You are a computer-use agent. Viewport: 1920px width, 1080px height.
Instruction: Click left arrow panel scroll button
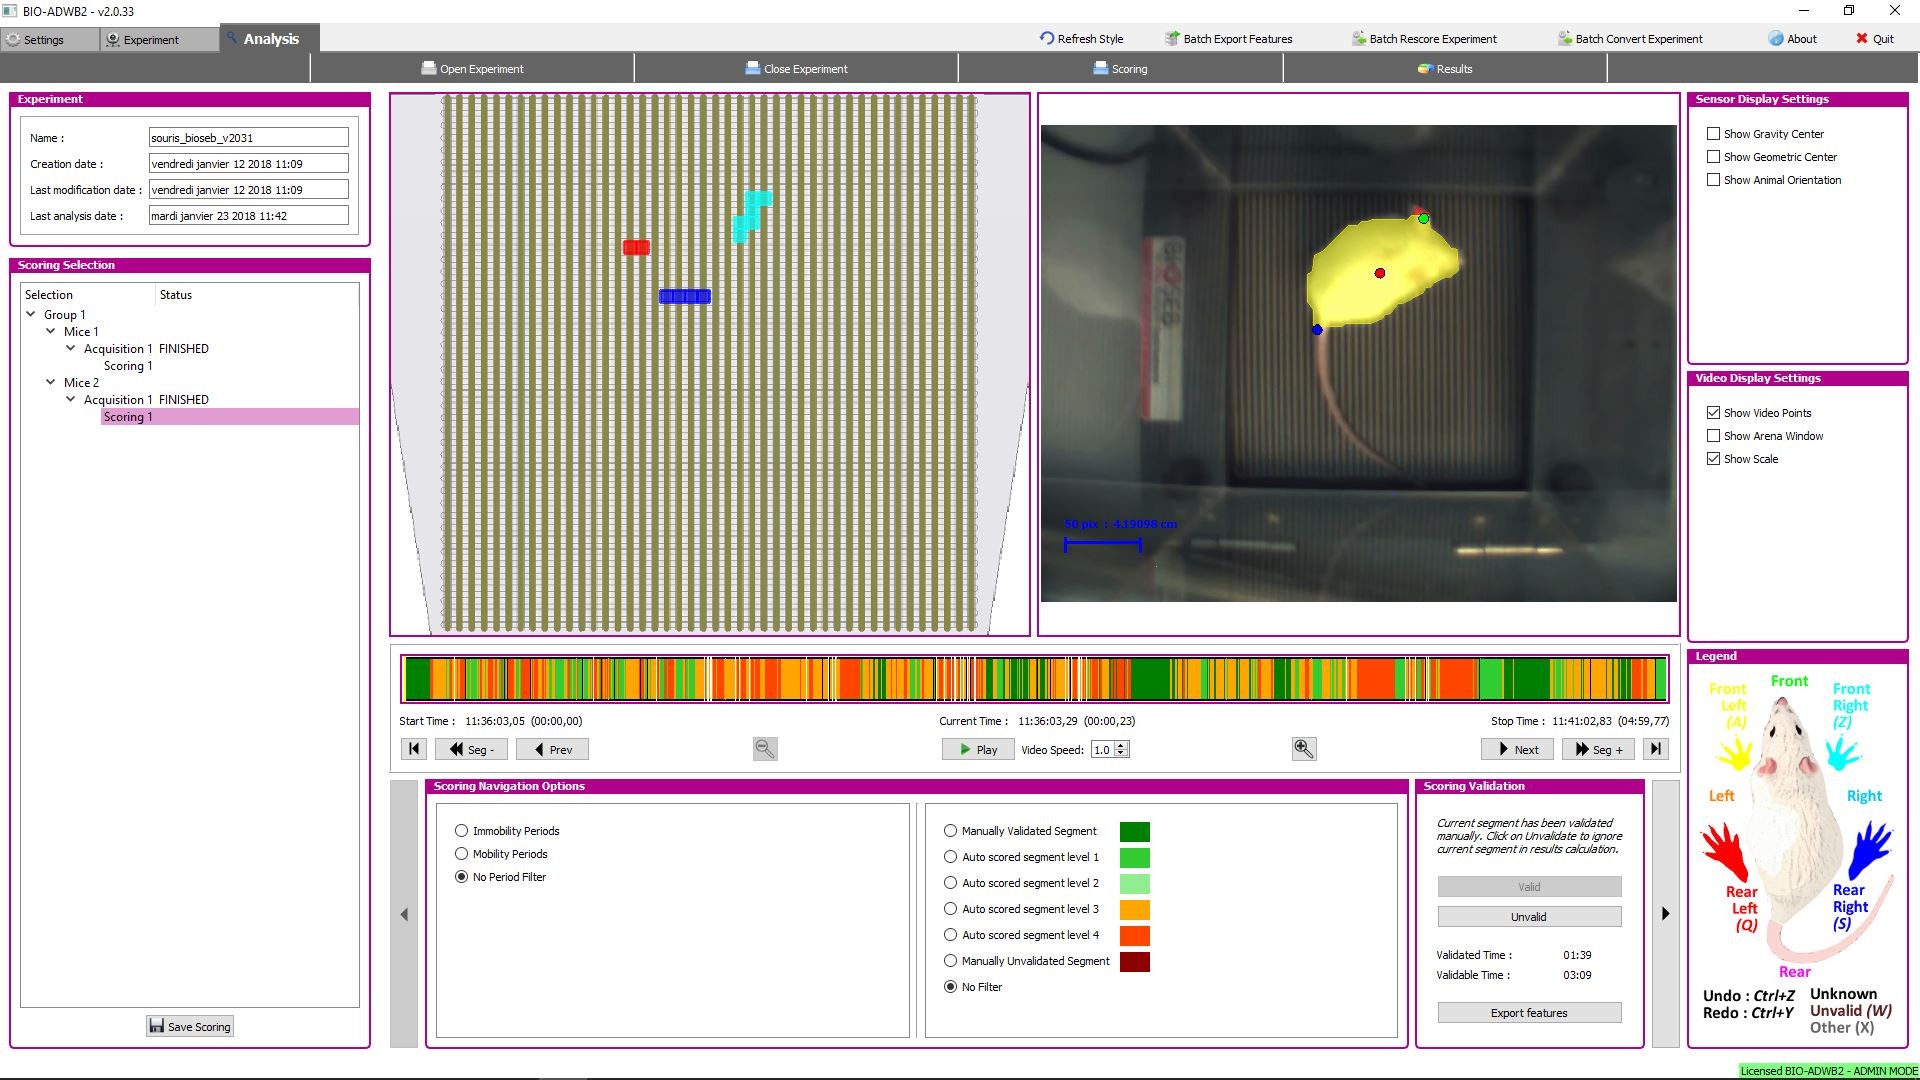click(404, 914)
